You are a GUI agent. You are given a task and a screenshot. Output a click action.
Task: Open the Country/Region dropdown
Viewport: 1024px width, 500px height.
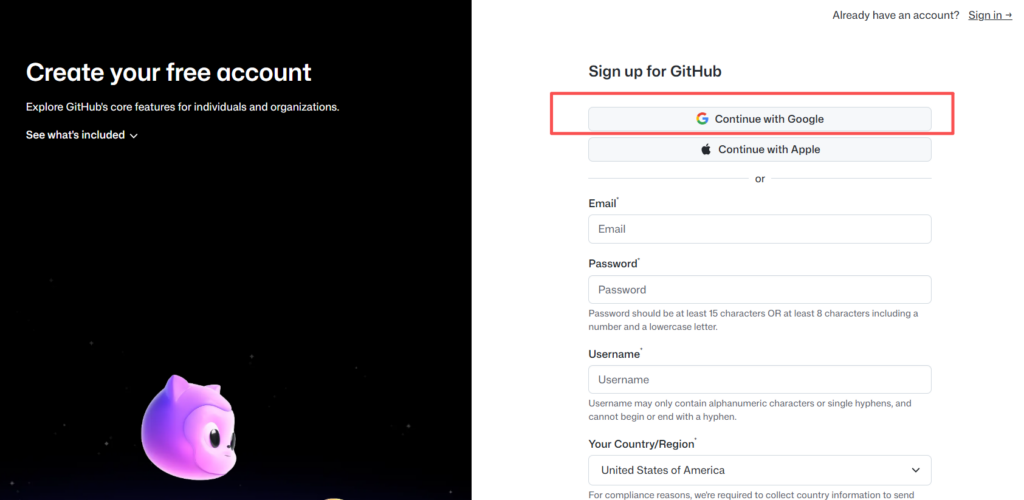click(x=759, y=470)
